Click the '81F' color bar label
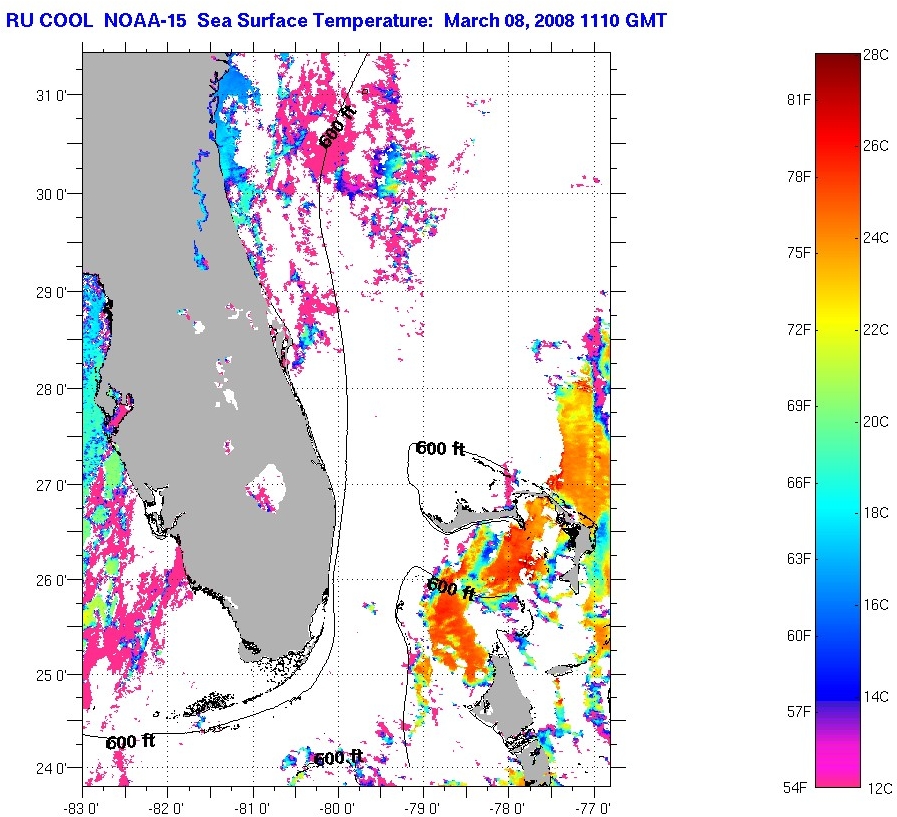 [799, 100]
